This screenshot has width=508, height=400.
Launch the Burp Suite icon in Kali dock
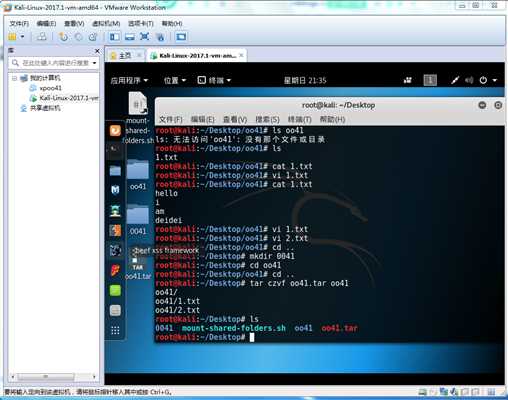115,230
